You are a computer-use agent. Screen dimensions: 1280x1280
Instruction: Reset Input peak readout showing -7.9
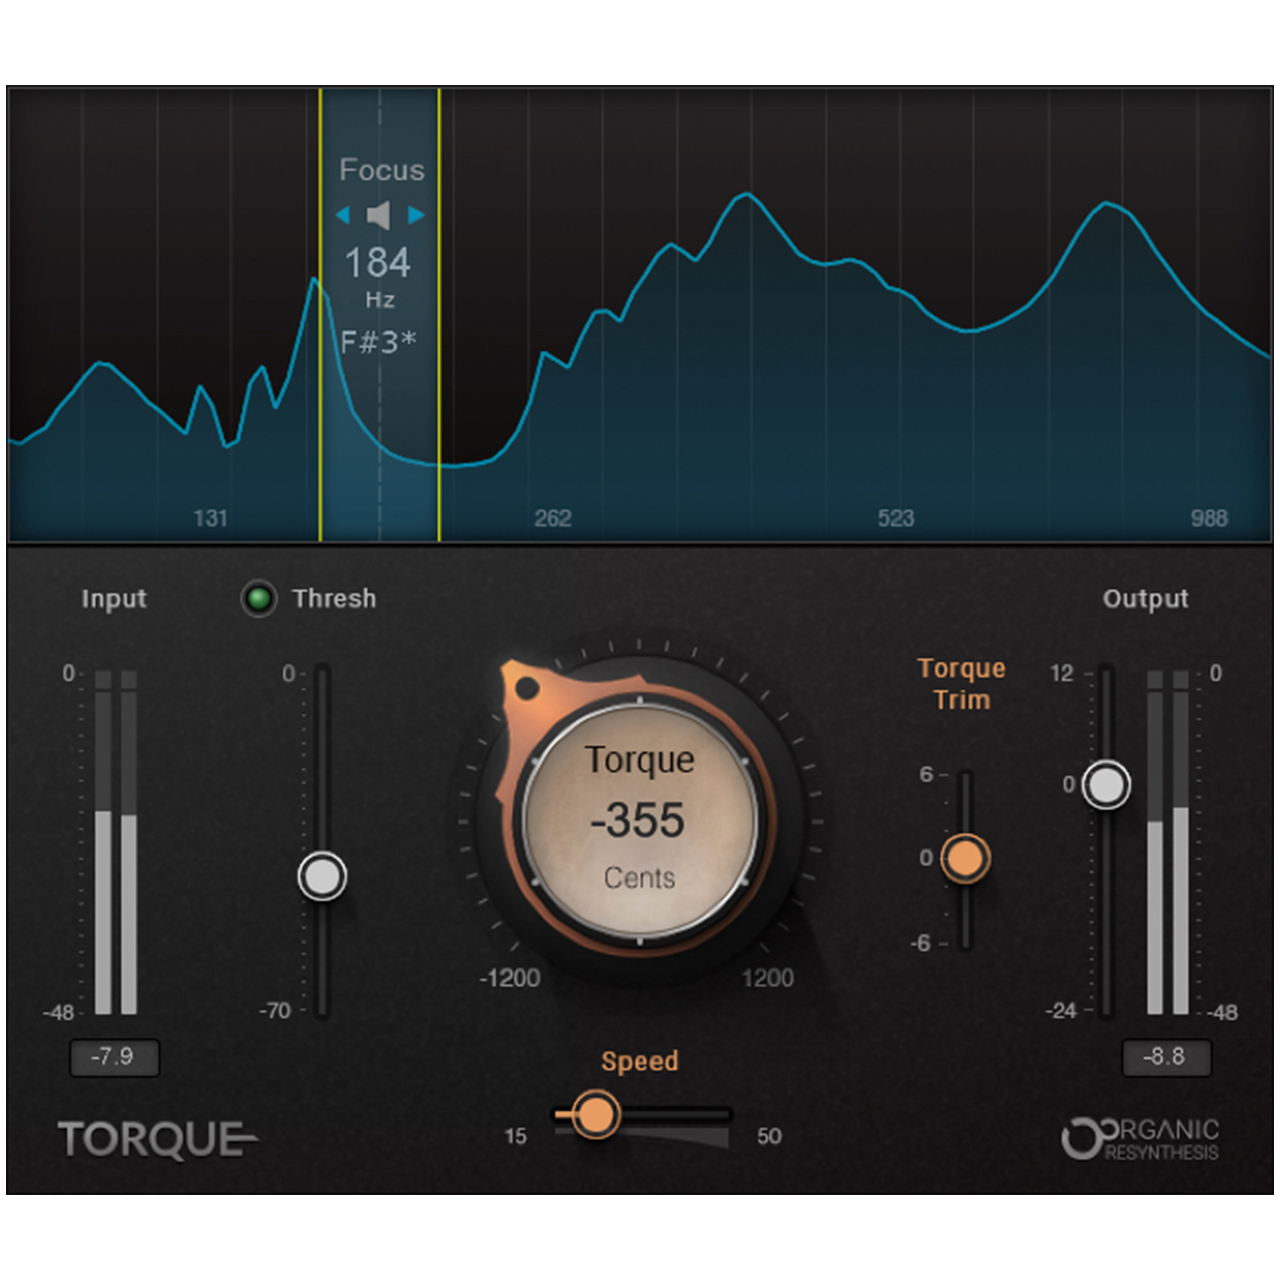(113, 1057)
